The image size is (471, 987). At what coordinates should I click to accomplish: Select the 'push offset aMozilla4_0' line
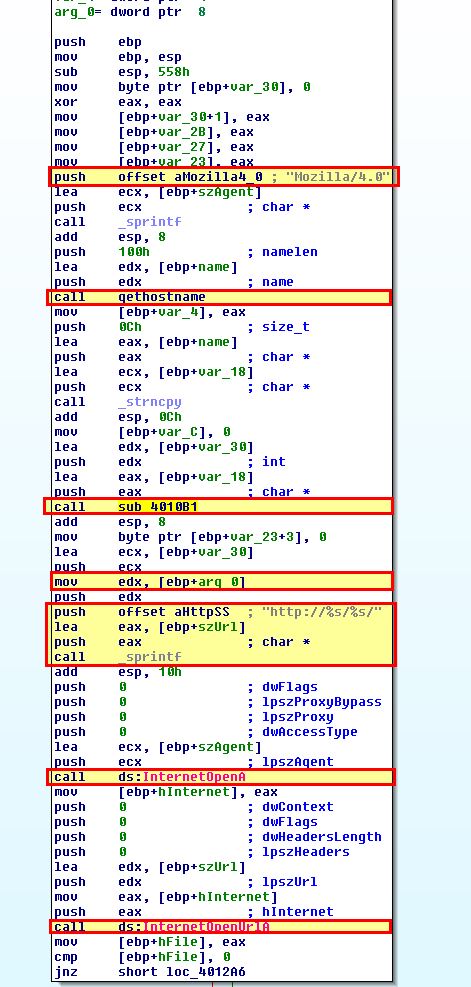[224, 177]
